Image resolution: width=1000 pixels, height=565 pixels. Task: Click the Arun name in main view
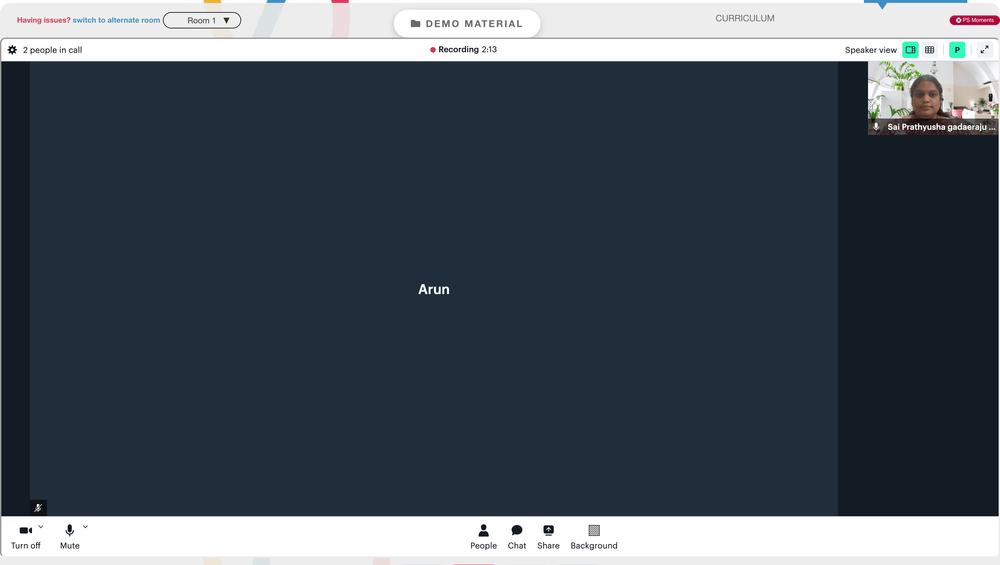(x=434, y=290)
